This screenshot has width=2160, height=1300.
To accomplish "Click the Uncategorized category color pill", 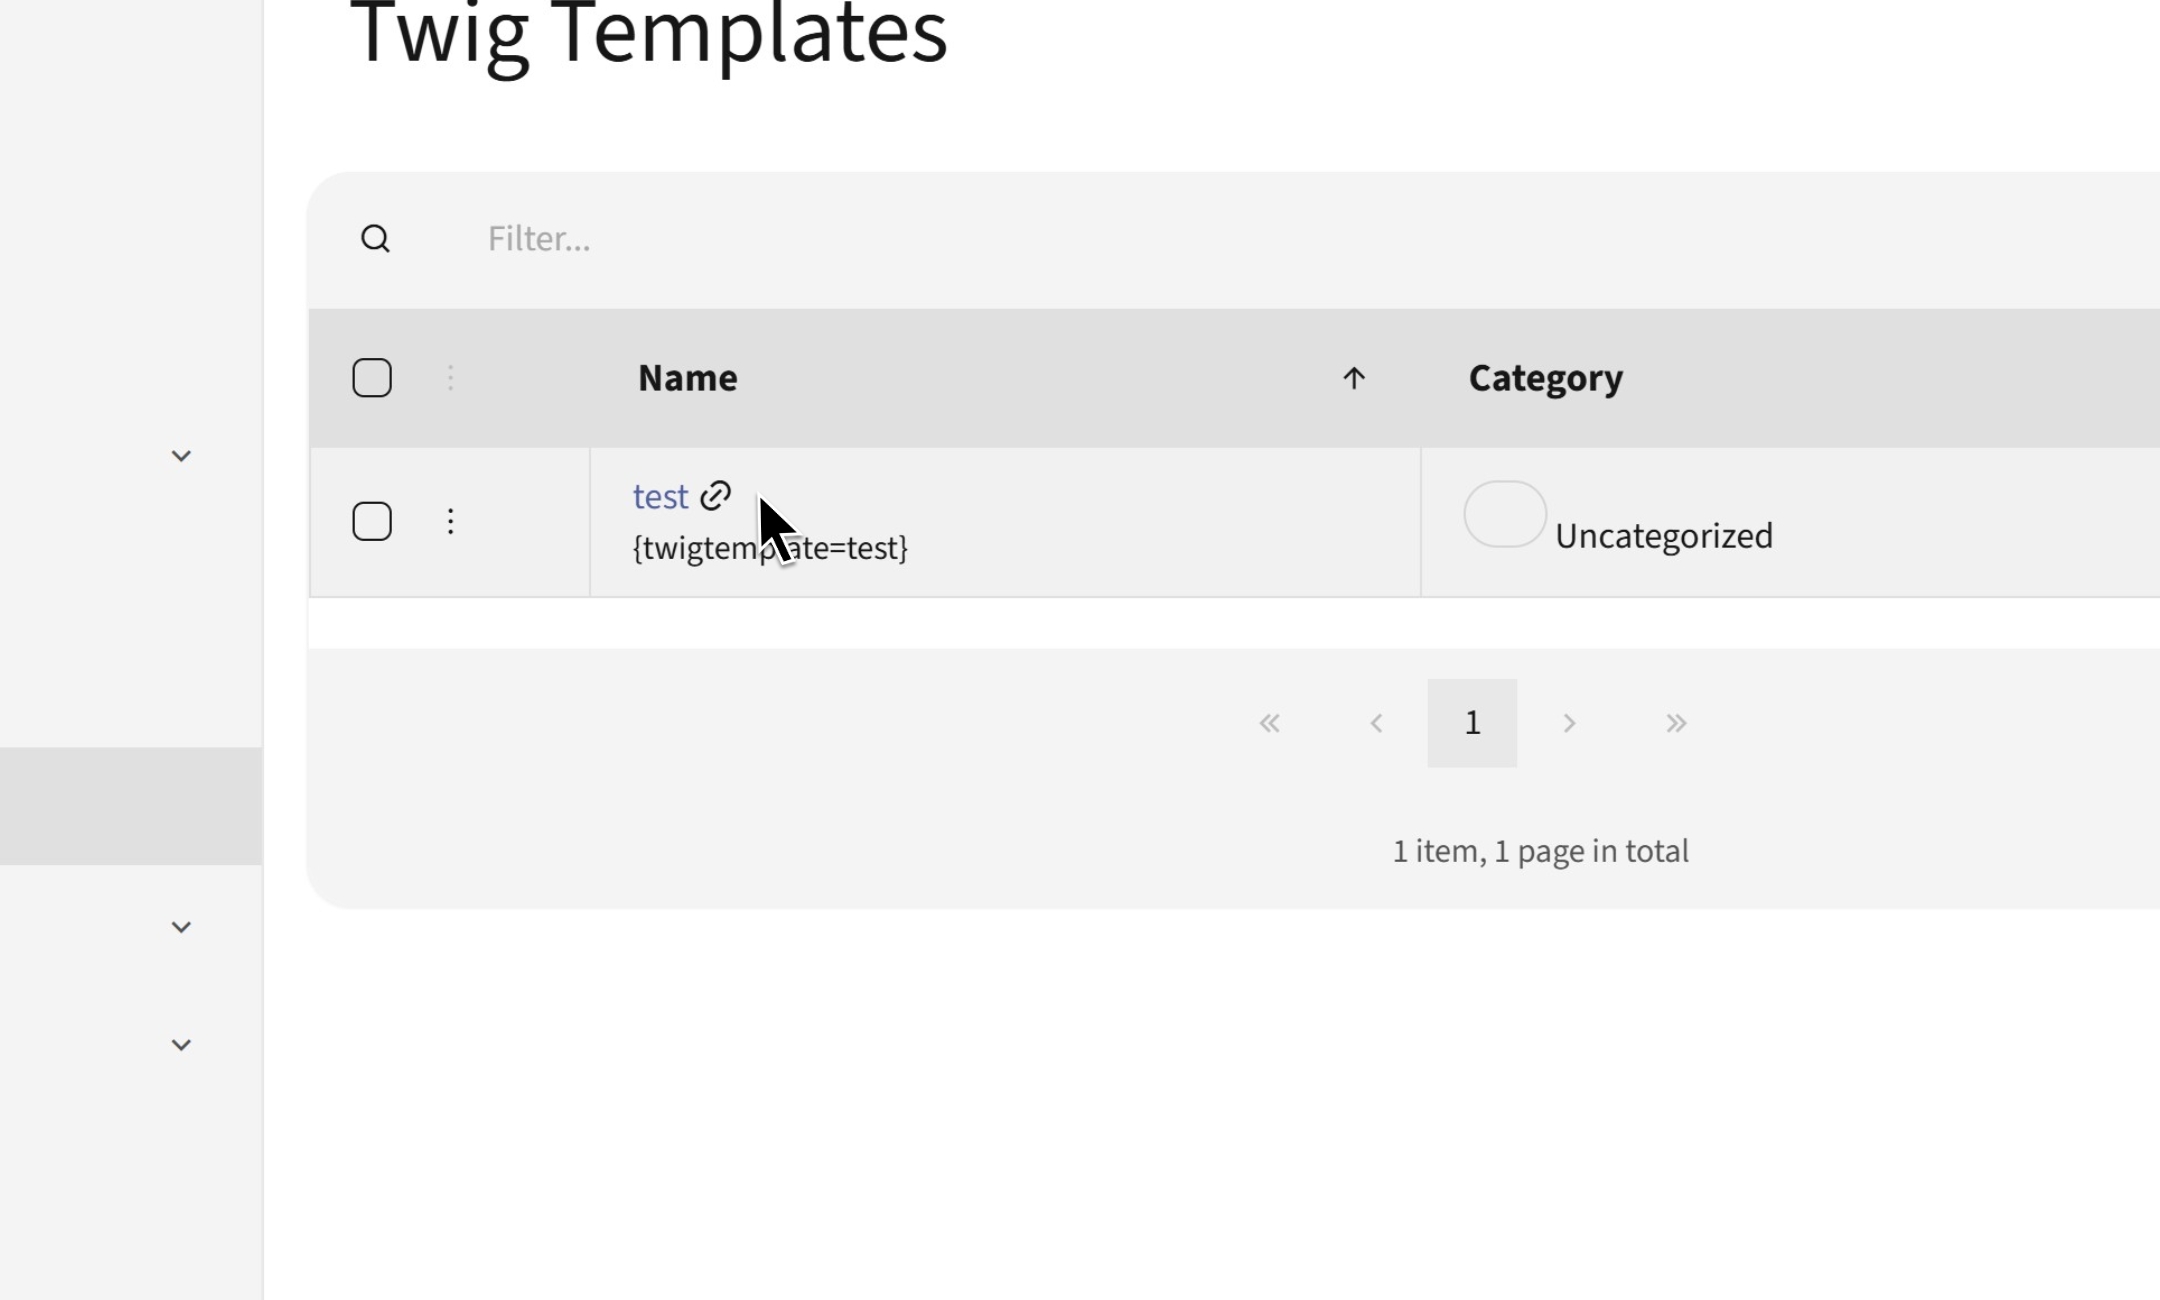I will [1504, 514].
